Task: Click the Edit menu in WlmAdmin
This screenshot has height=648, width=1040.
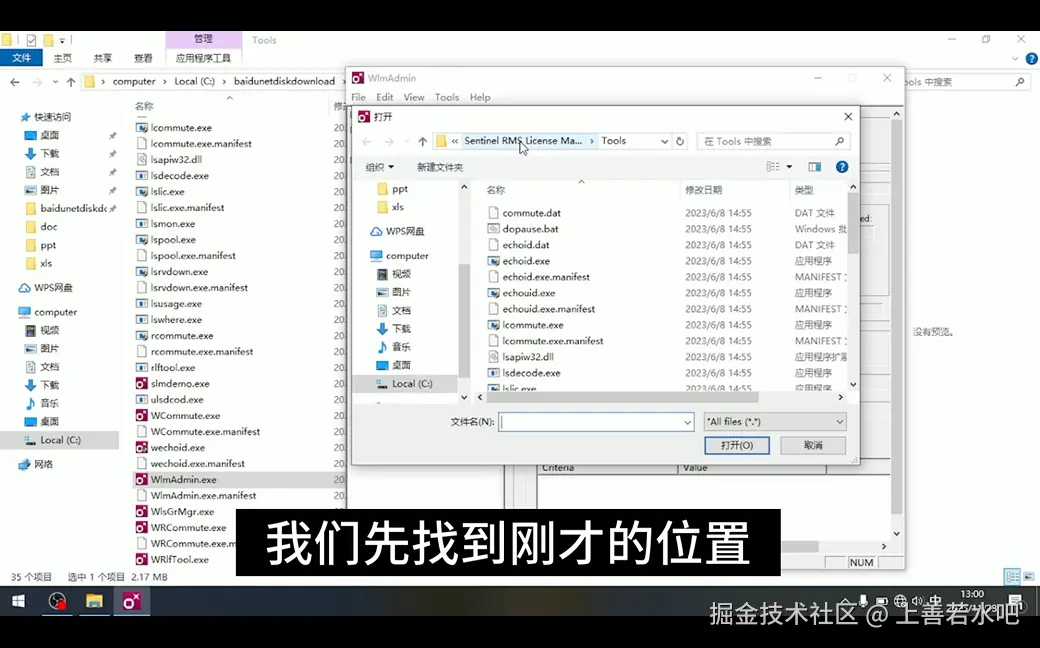Action: [384, 97]
